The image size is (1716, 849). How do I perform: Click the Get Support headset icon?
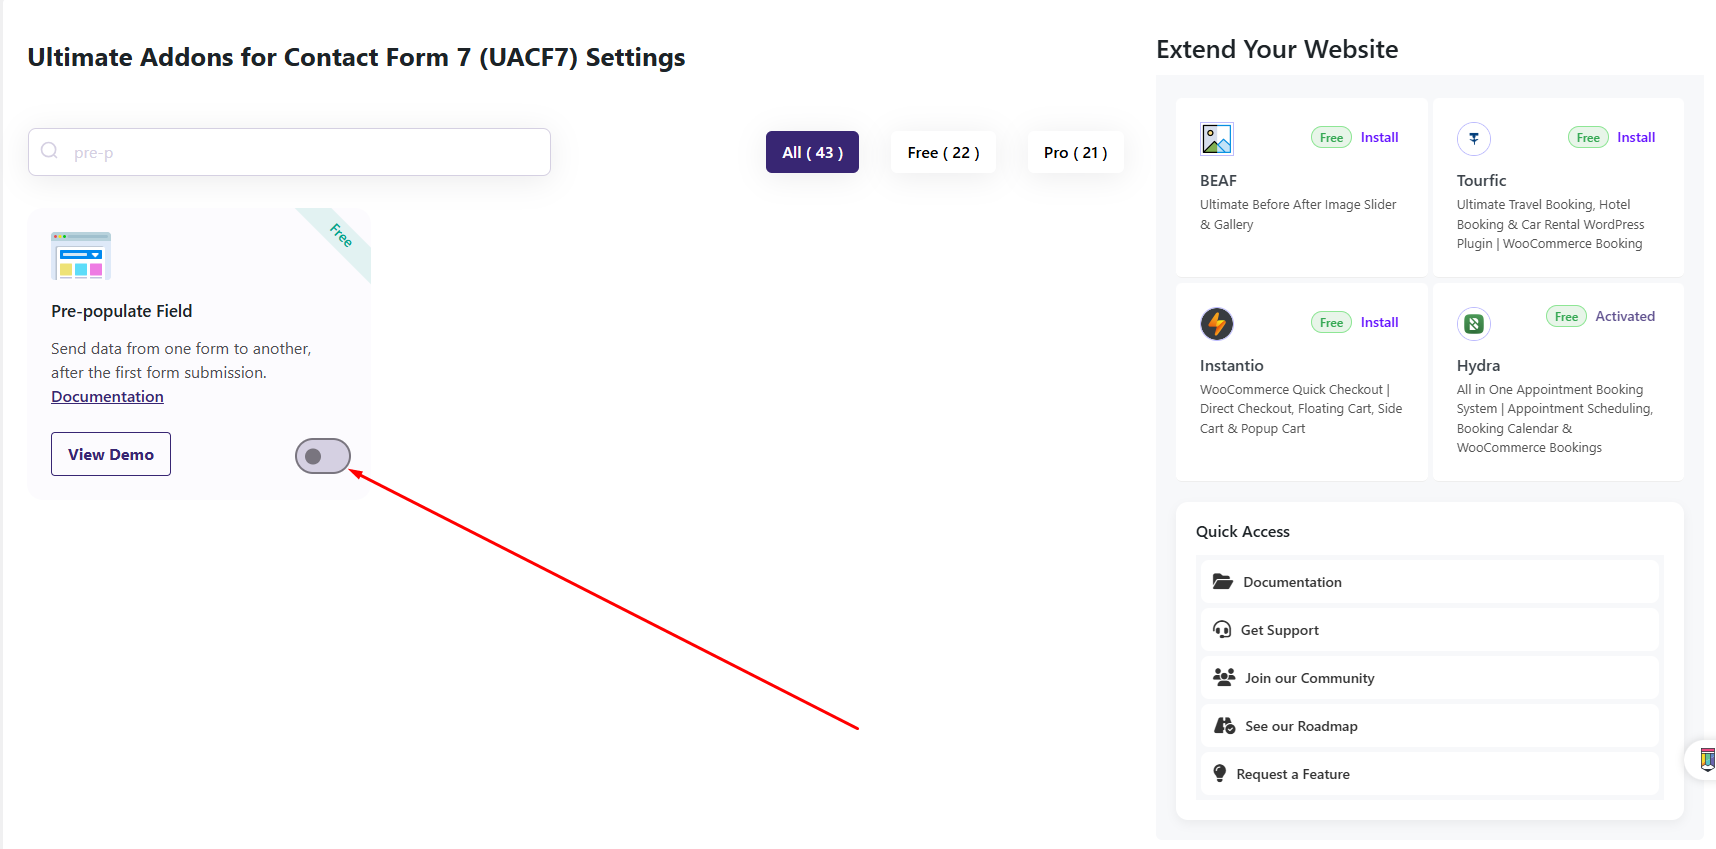[1222, 630]
